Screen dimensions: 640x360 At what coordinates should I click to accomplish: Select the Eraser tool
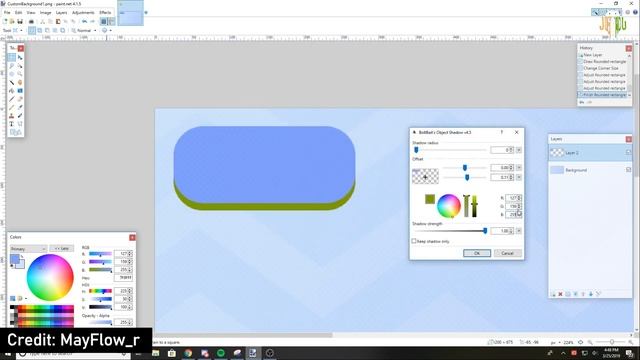tap(20, 99)
